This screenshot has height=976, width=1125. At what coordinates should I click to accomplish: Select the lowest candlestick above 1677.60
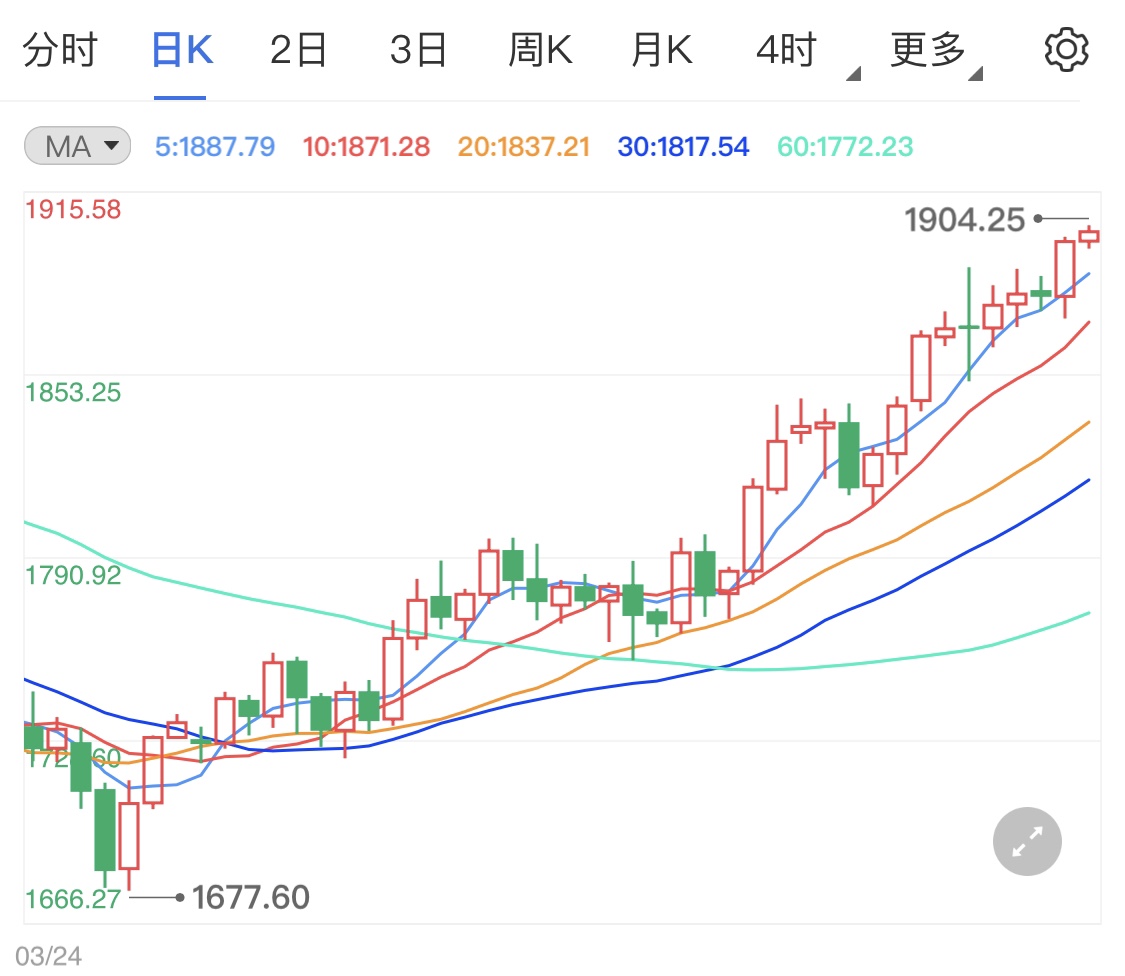point(128,835)
